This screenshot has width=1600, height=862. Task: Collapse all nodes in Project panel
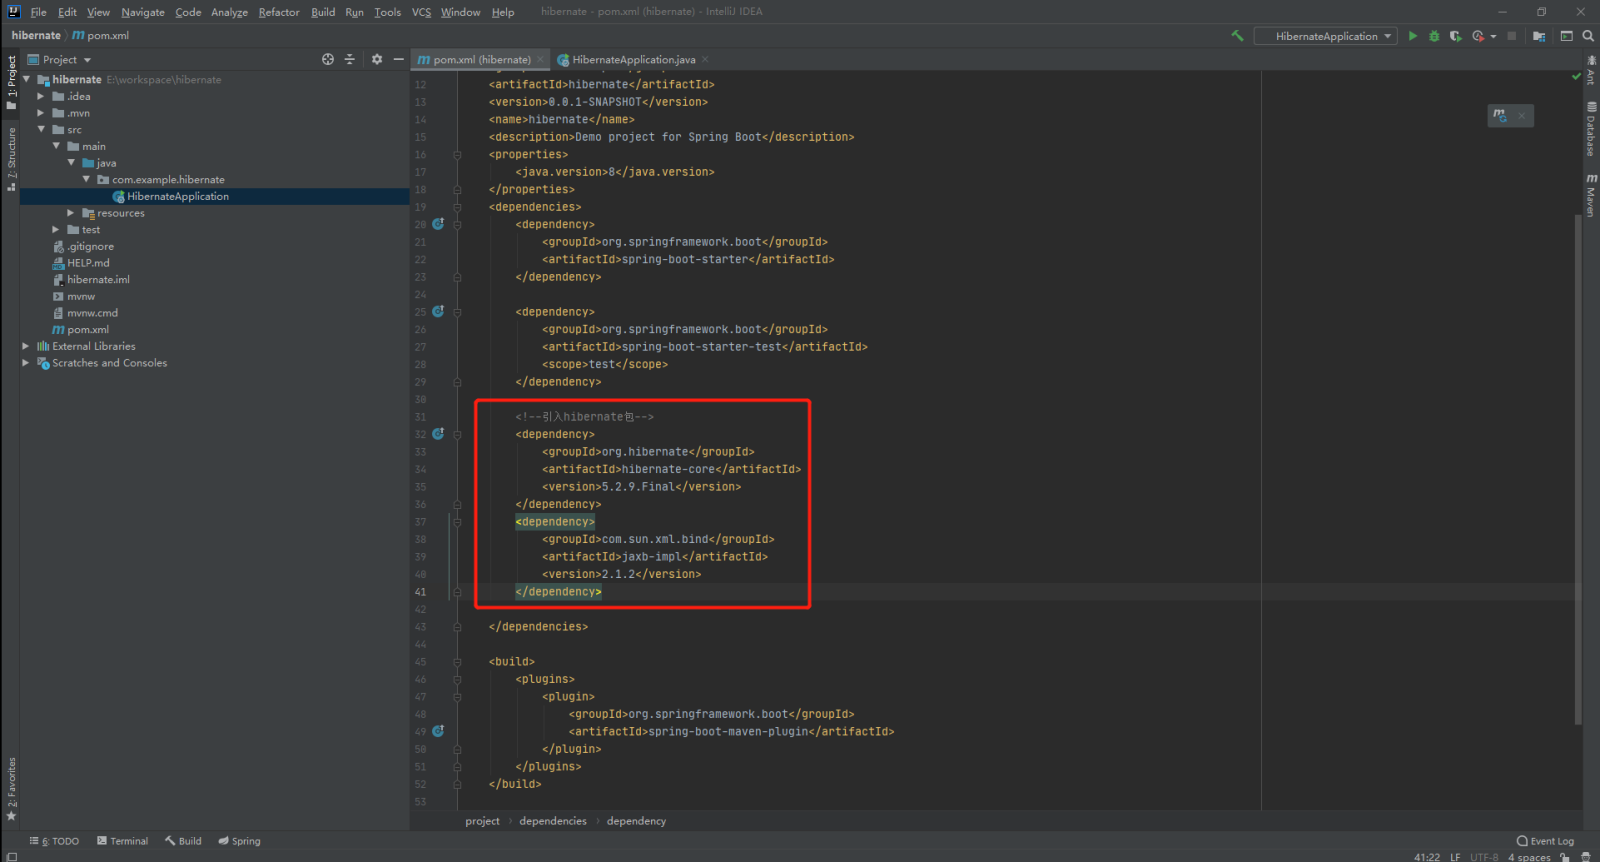[x=350, y=60]
